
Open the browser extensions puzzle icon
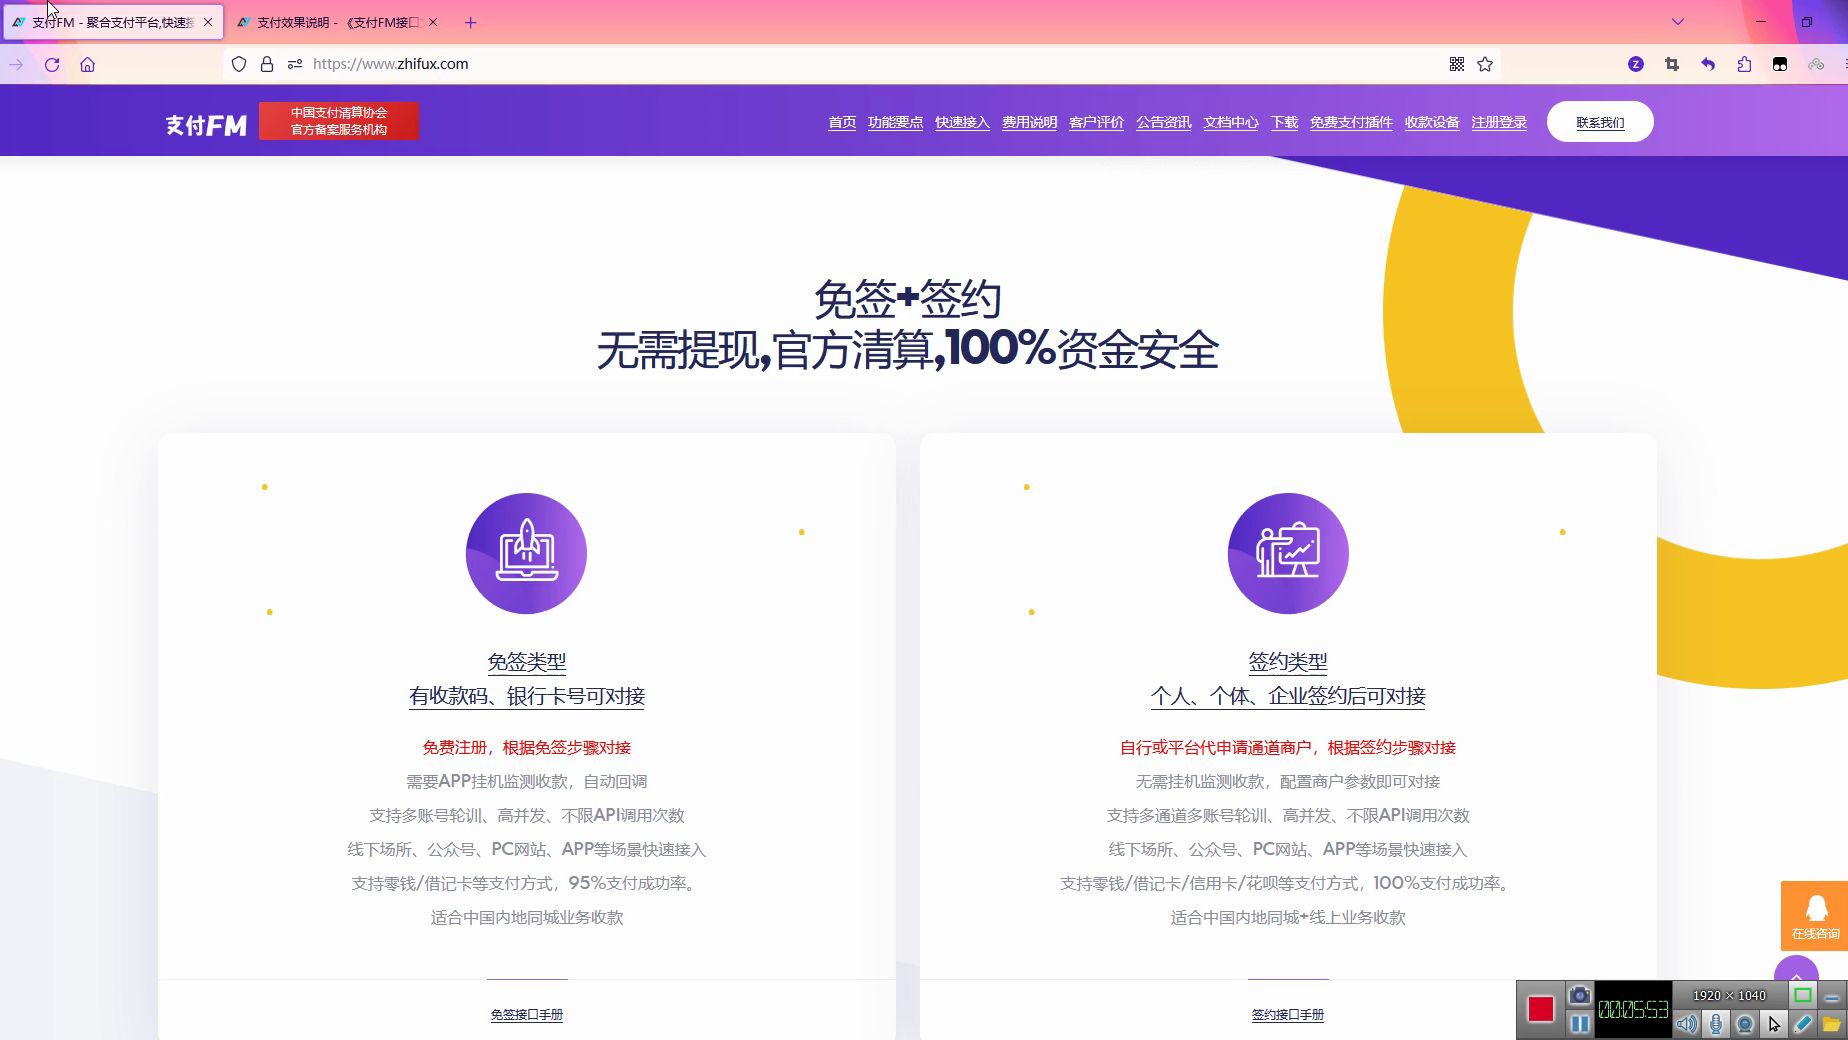tap(1743, 64)
